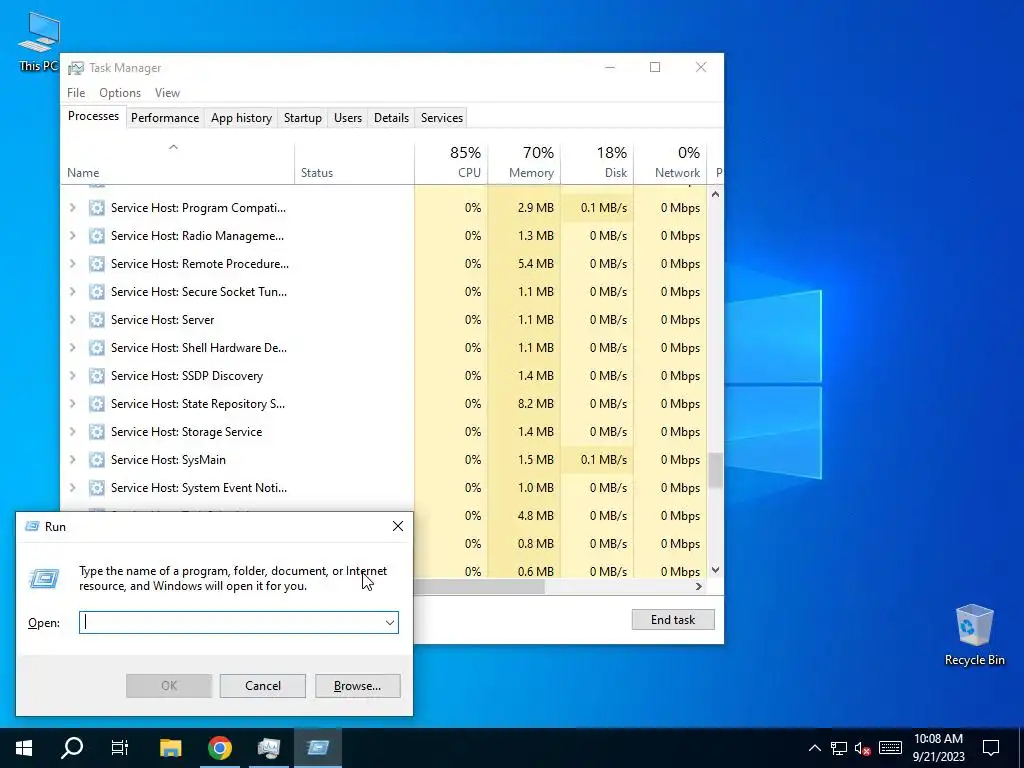Screen dimensions: 1024x768
Task: Sort processes by CPU column
Action: [x=451, y=163]
